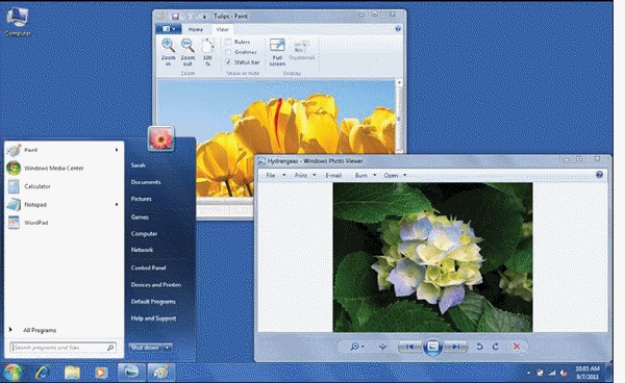
Task: Rotate the hydrangea photo clockwise
Action: click(495, 346)
